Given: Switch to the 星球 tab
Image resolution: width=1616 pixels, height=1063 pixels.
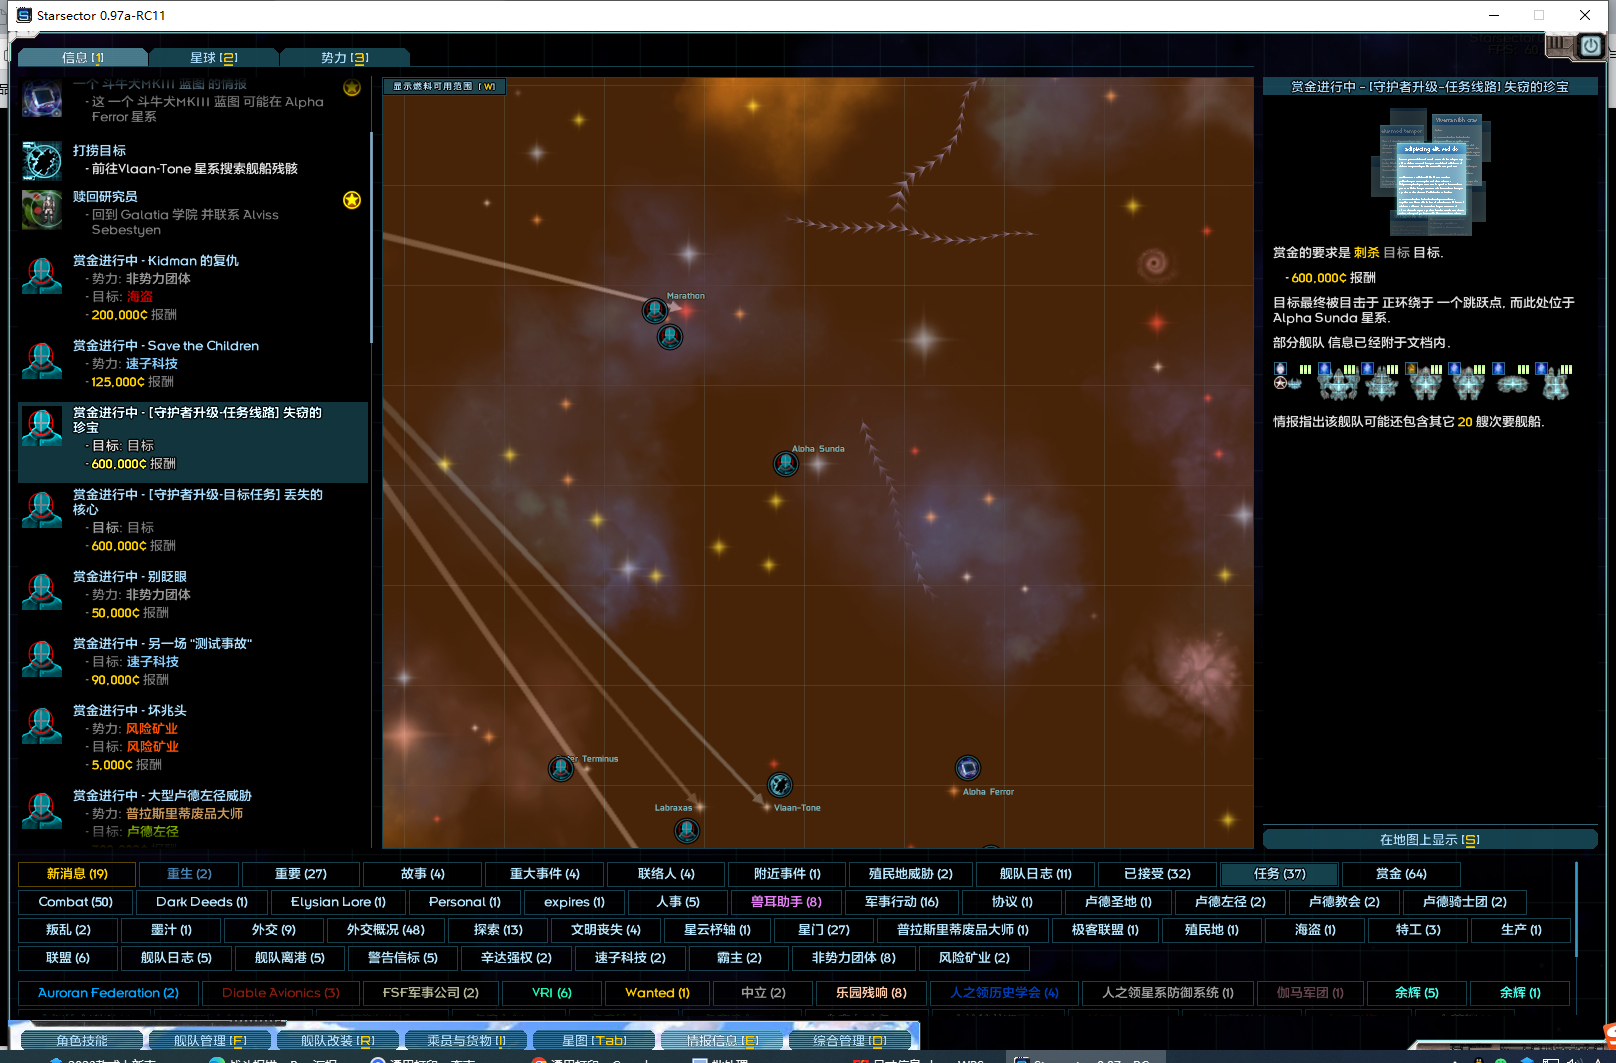Looking at the screenshot, I should point(213,58).
